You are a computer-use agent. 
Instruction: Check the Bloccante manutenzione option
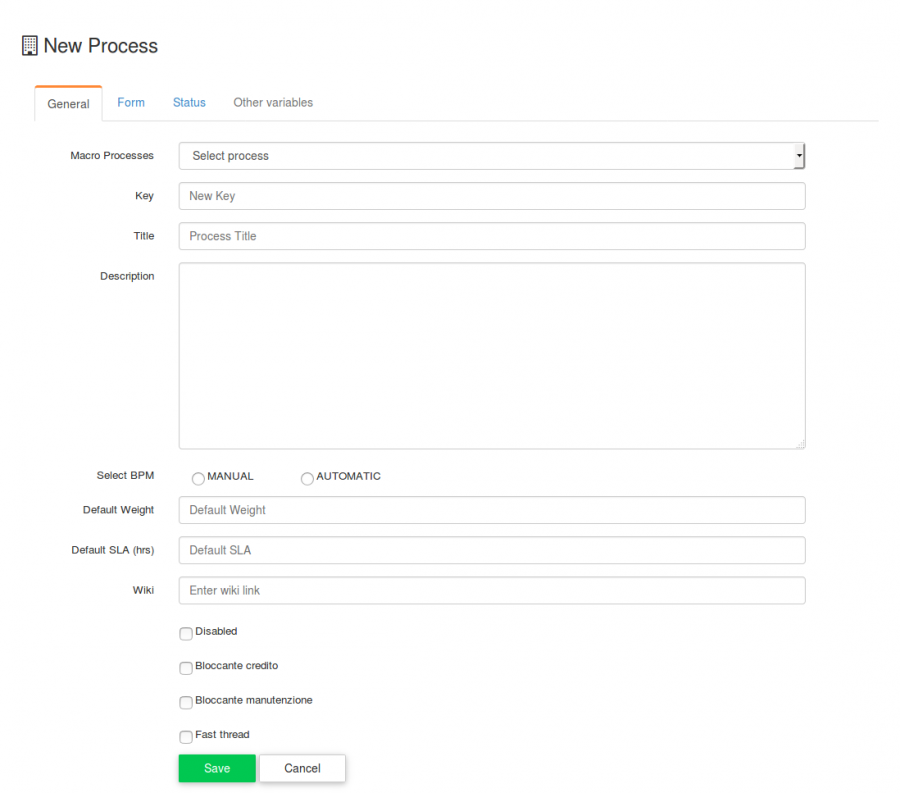click(x=186, y=703)
